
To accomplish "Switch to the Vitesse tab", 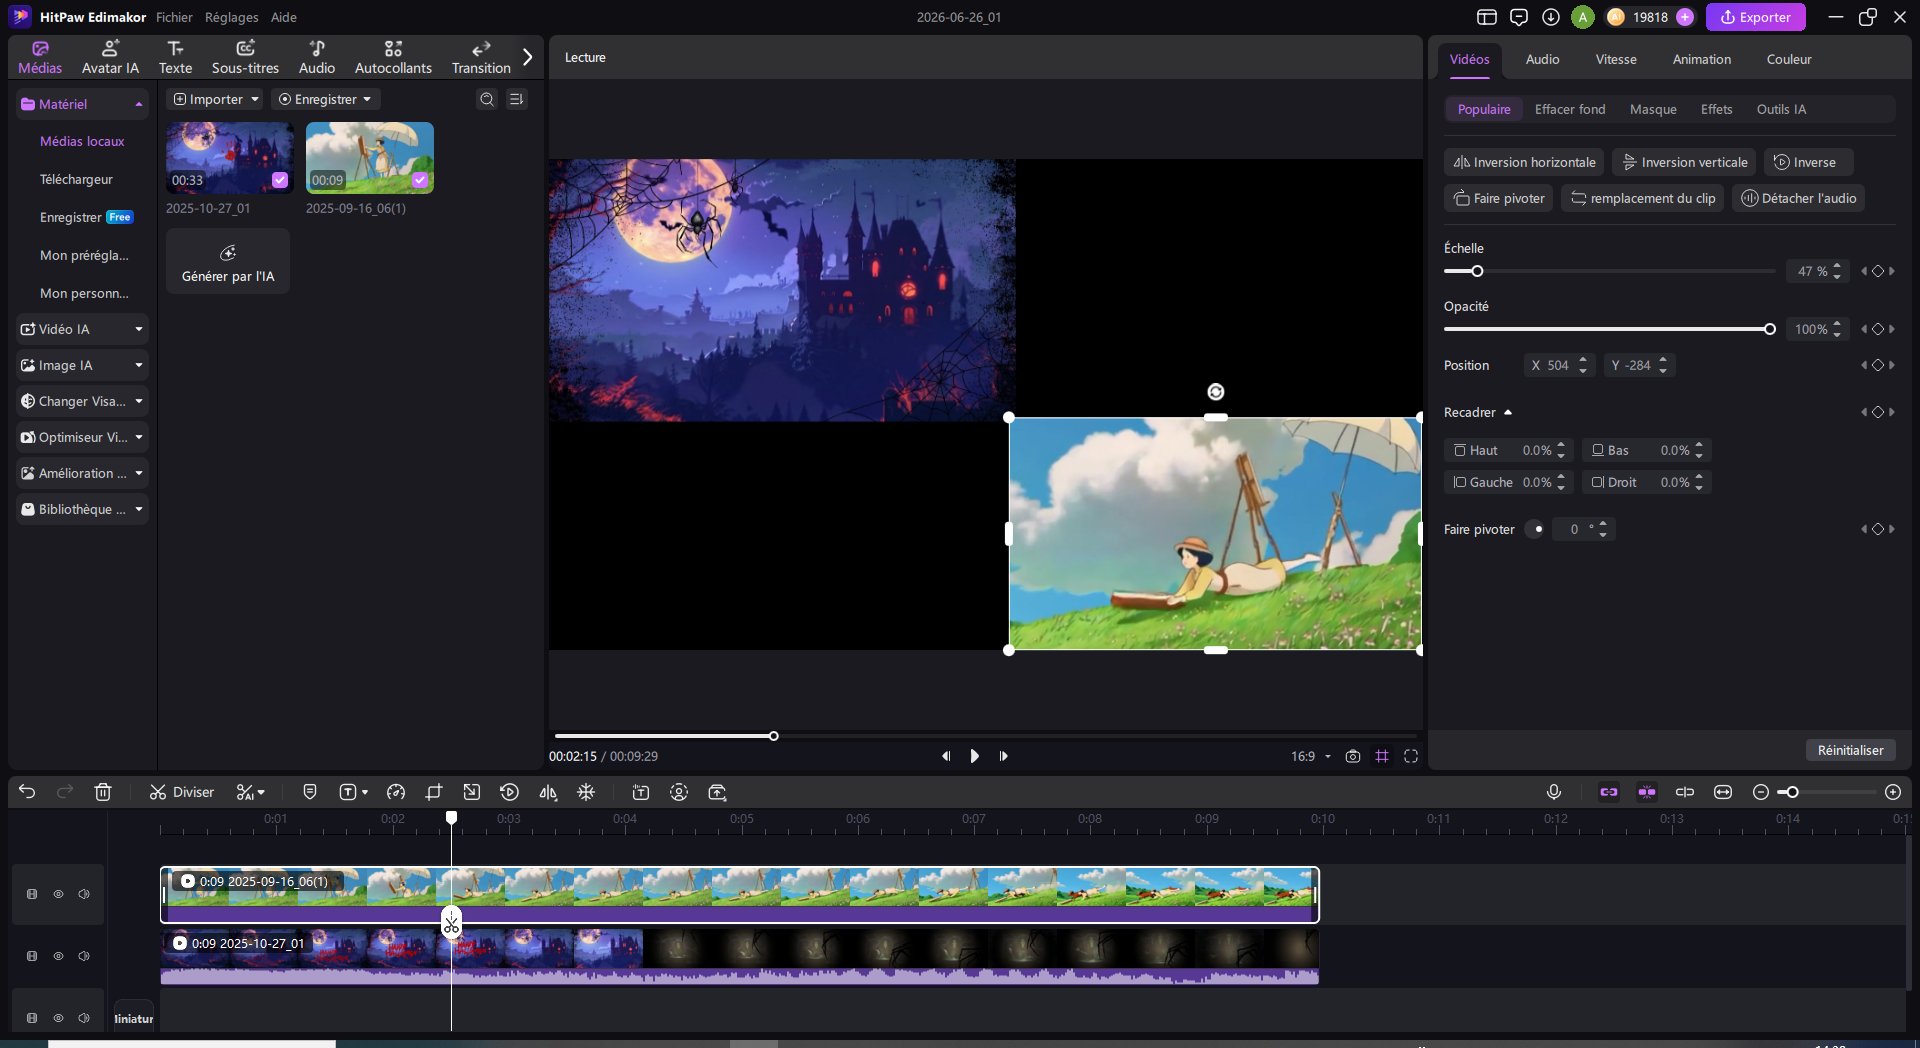I will click(x=1616, y=59).
